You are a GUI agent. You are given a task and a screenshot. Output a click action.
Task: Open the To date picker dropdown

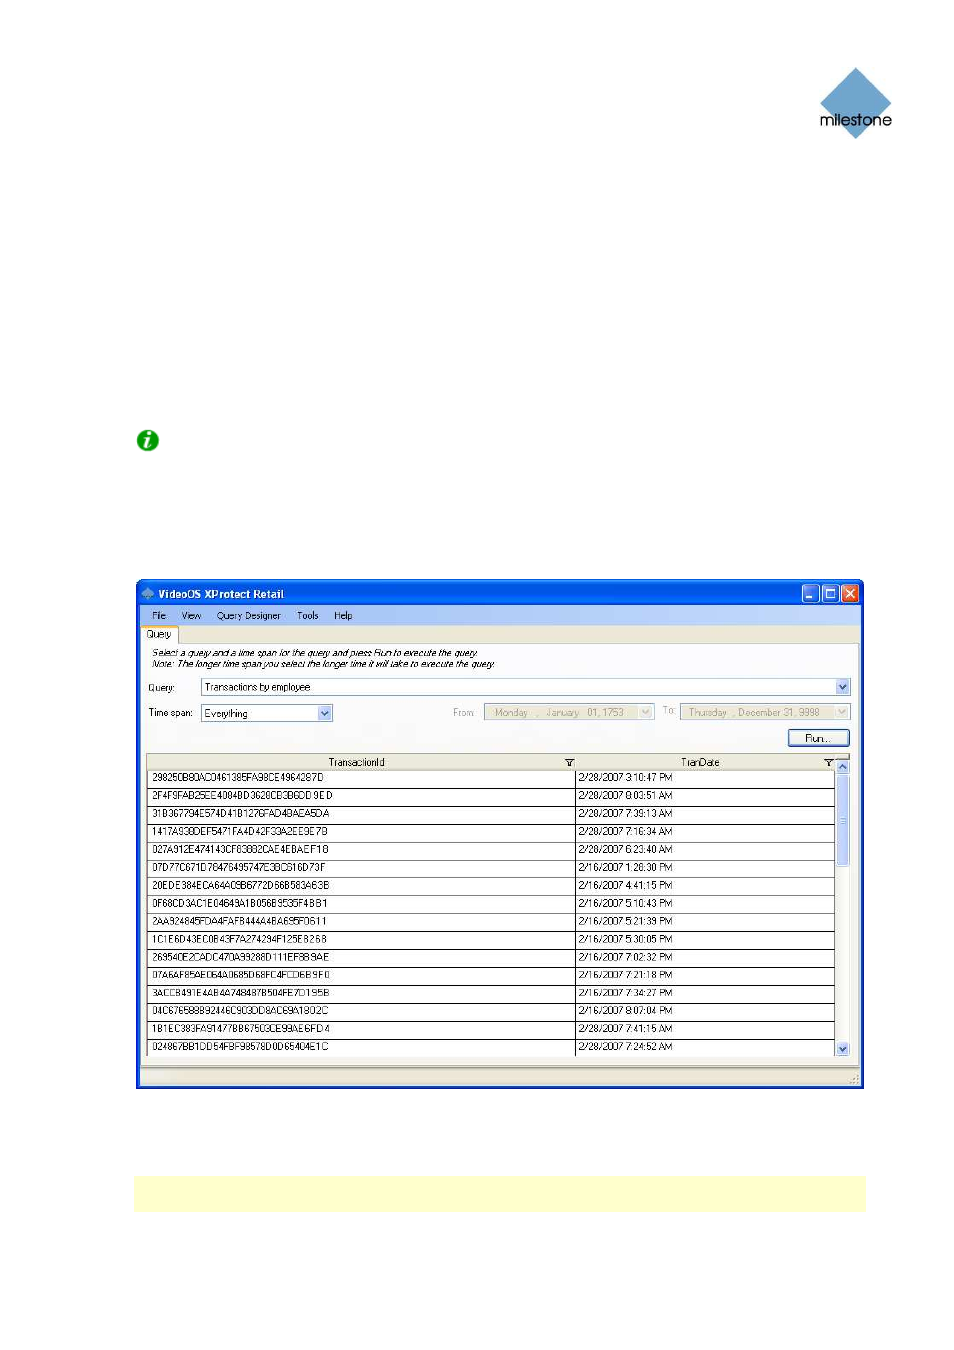[x=842, y=712]
